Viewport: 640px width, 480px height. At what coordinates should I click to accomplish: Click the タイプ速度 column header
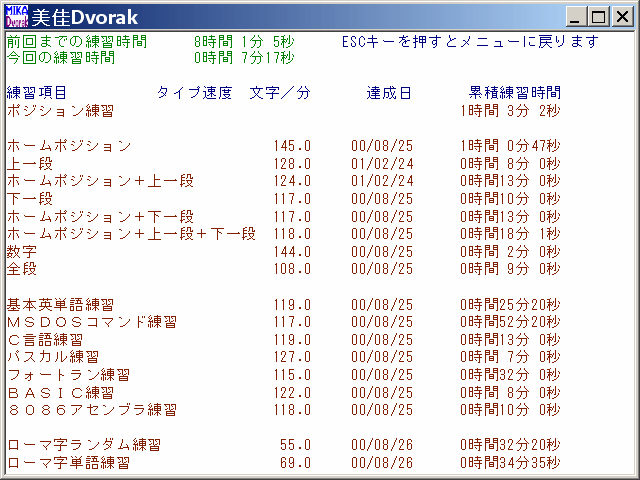click(194, 93)
